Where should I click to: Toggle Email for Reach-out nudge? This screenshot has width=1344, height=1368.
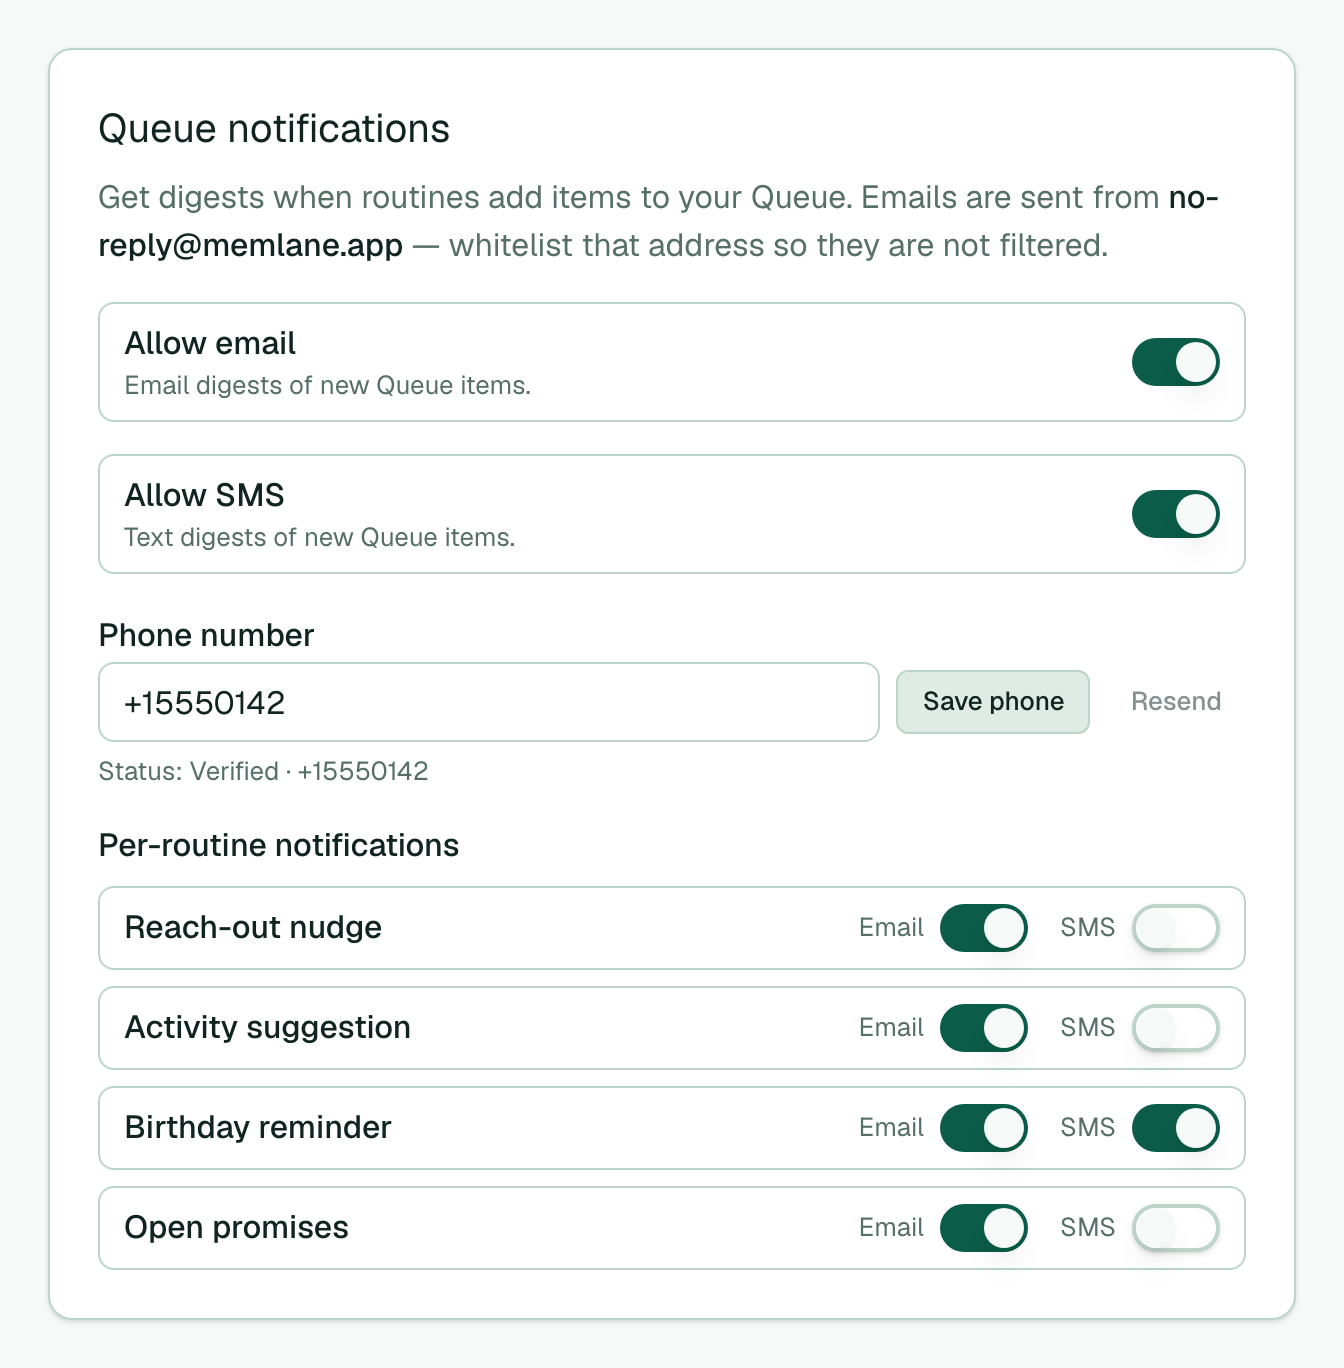coord(983,928)
